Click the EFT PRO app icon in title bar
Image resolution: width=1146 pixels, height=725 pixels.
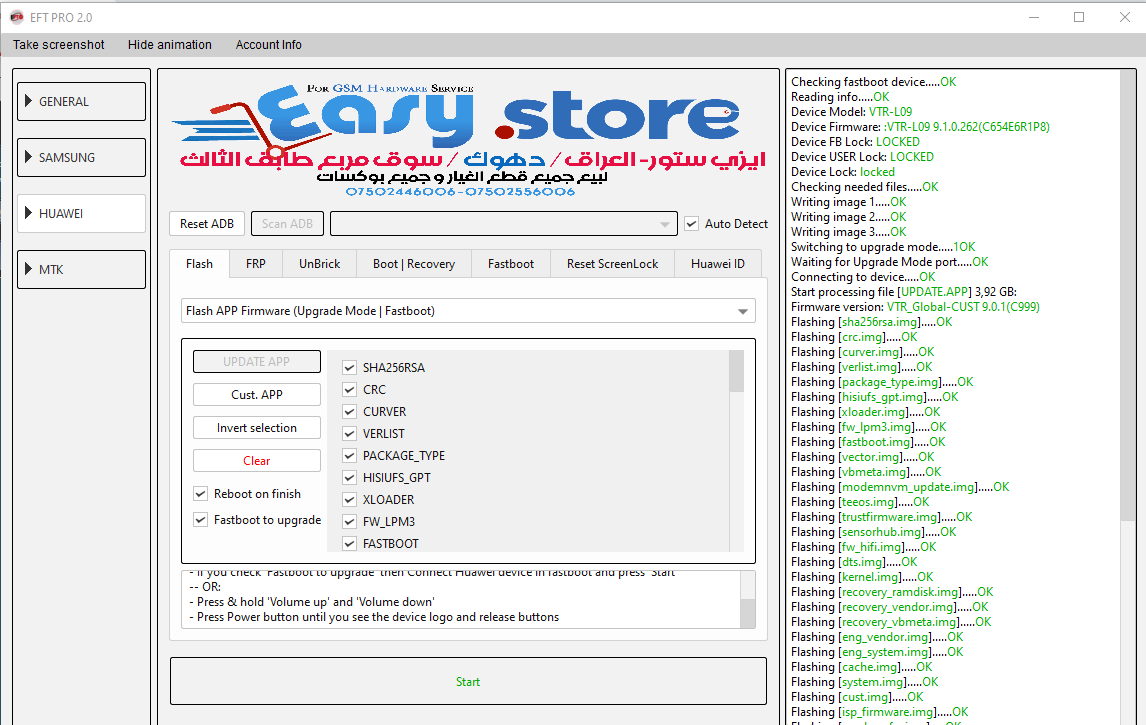16,17
